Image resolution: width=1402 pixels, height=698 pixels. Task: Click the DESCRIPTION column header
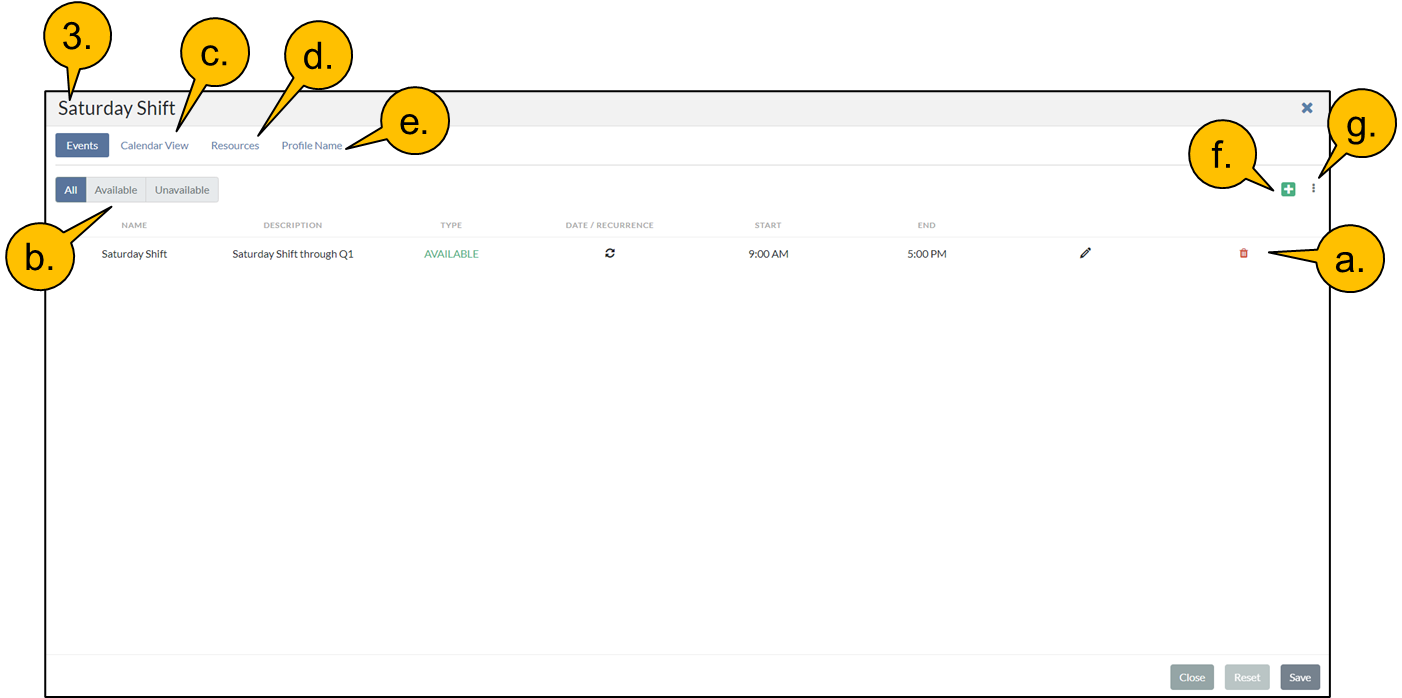click(x=293, y=225)
